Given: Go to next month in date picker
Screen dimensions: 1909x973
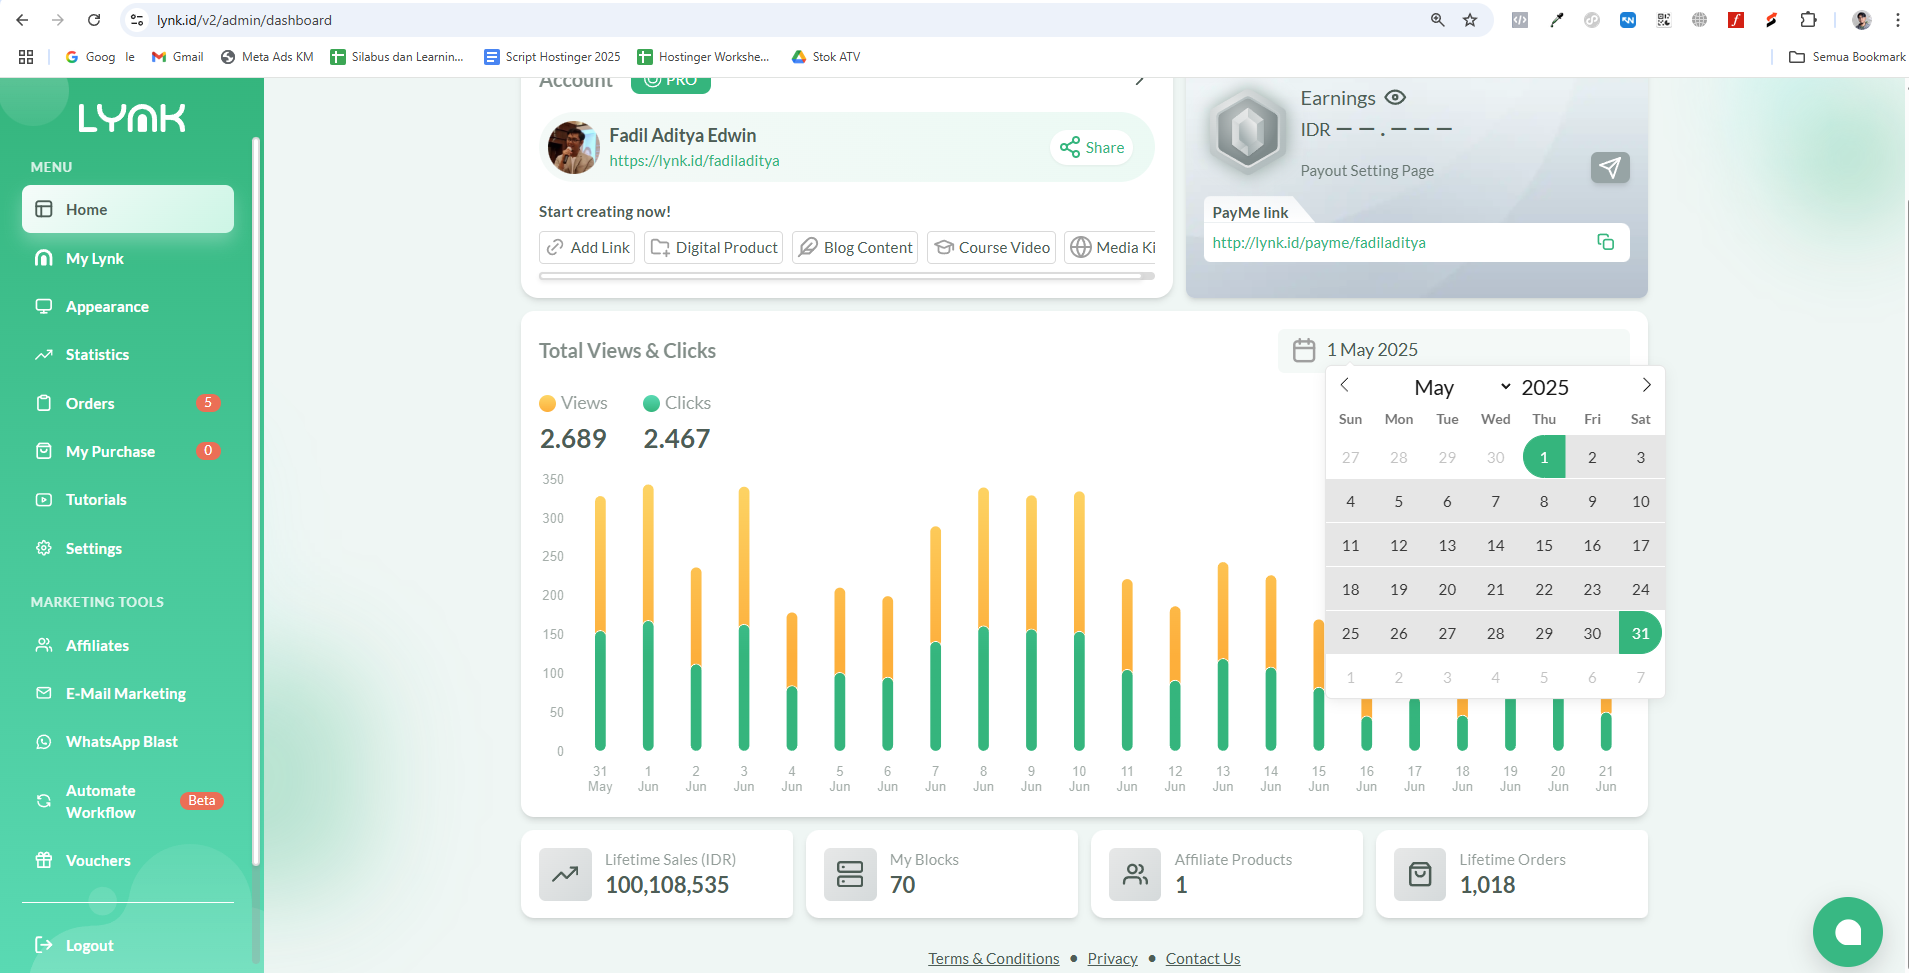Looking at the screenshot, I should [x=1646, y=385].
